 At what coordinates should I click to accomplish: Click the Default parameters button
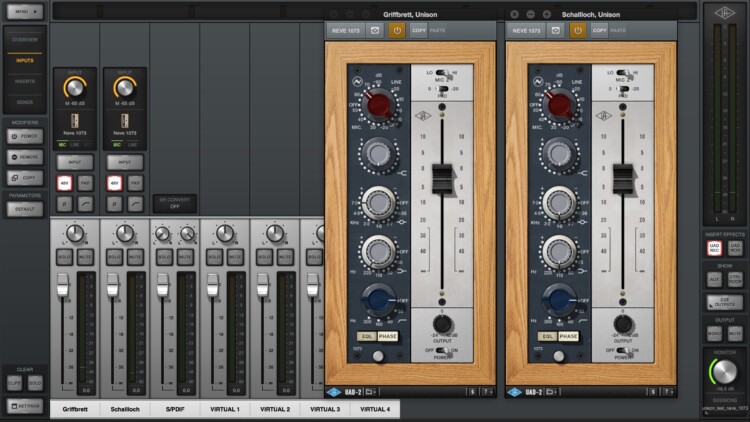25,209
